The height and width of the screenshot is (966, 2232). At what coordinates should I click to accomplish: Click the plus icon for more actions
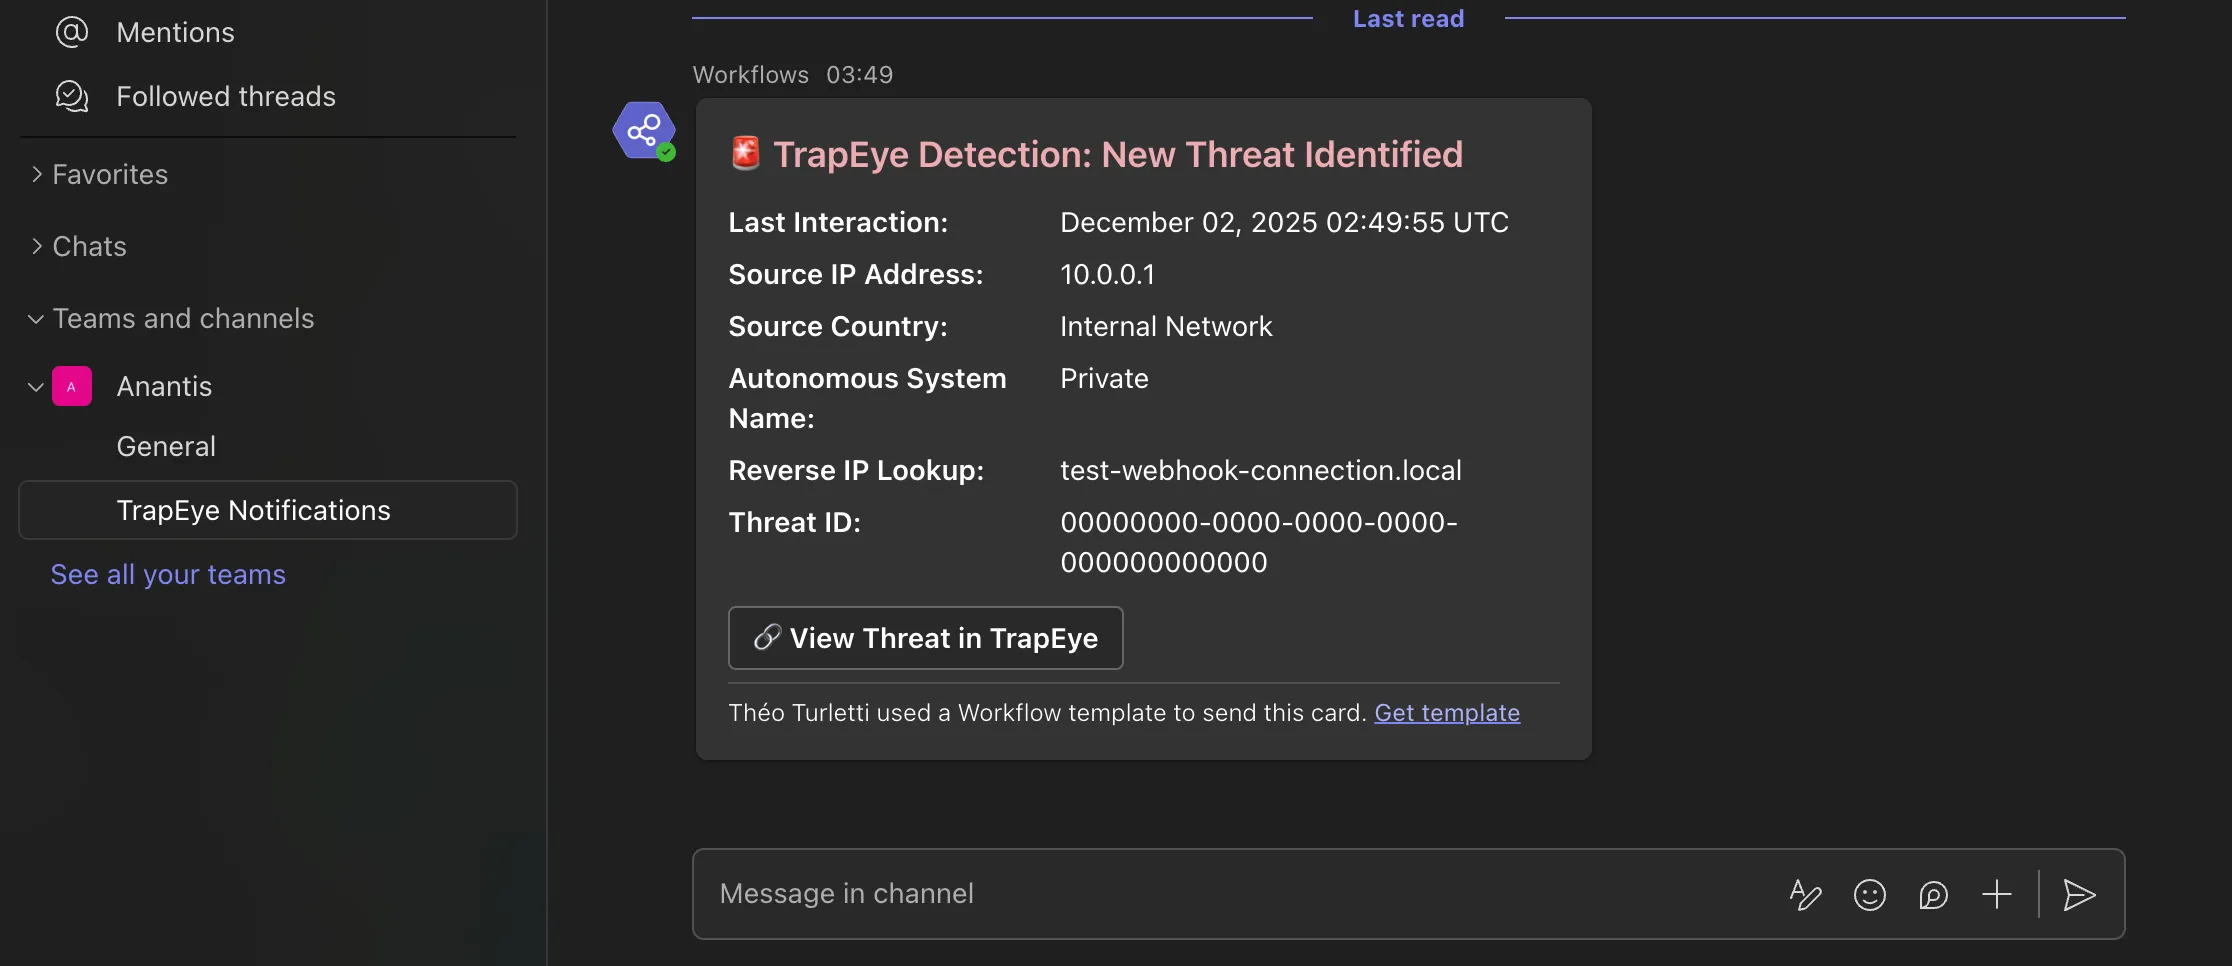pyautogui.click(x=1997, y=894)
